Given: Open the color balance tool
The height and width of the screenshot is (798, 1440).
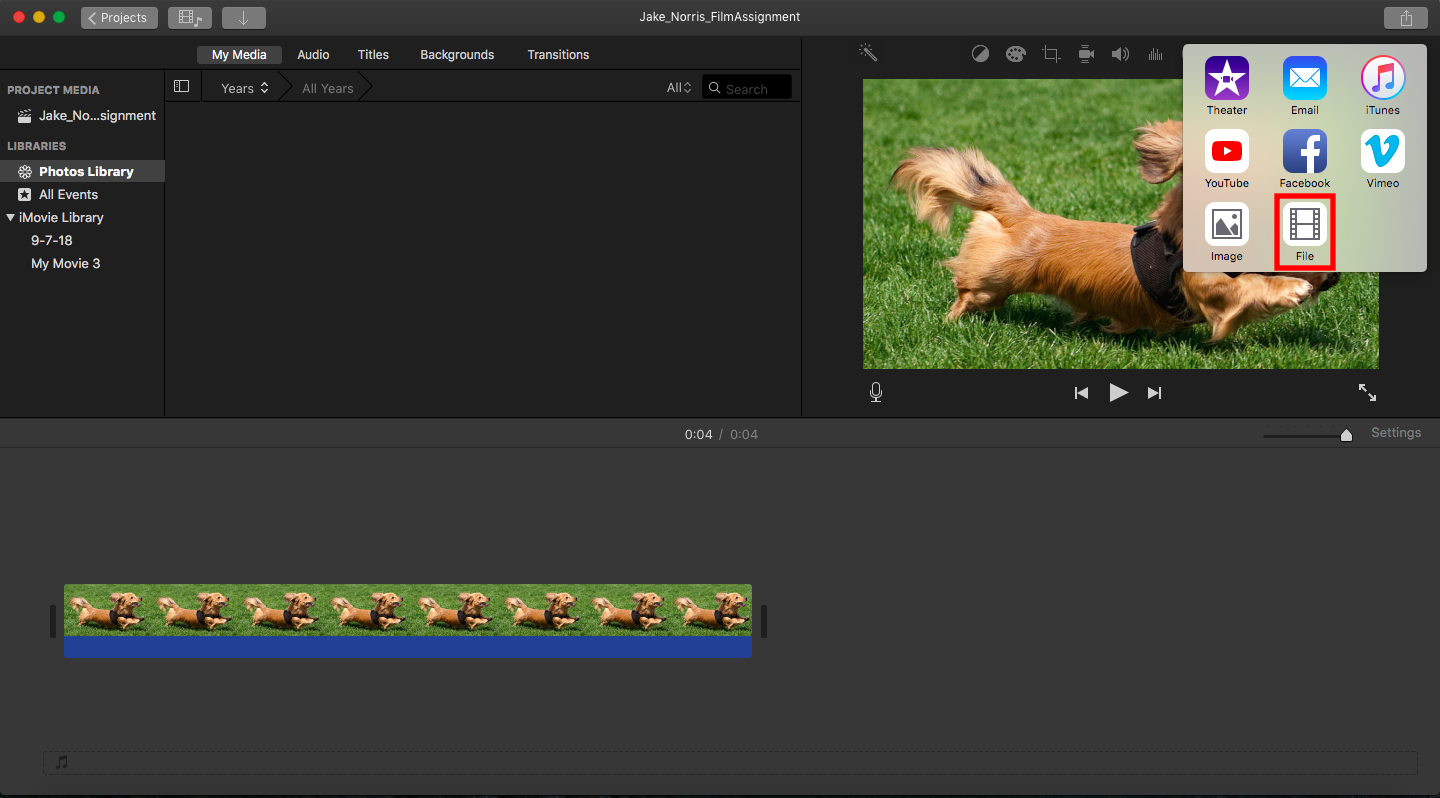Looking at the screenshot, I should coord(980,54).
